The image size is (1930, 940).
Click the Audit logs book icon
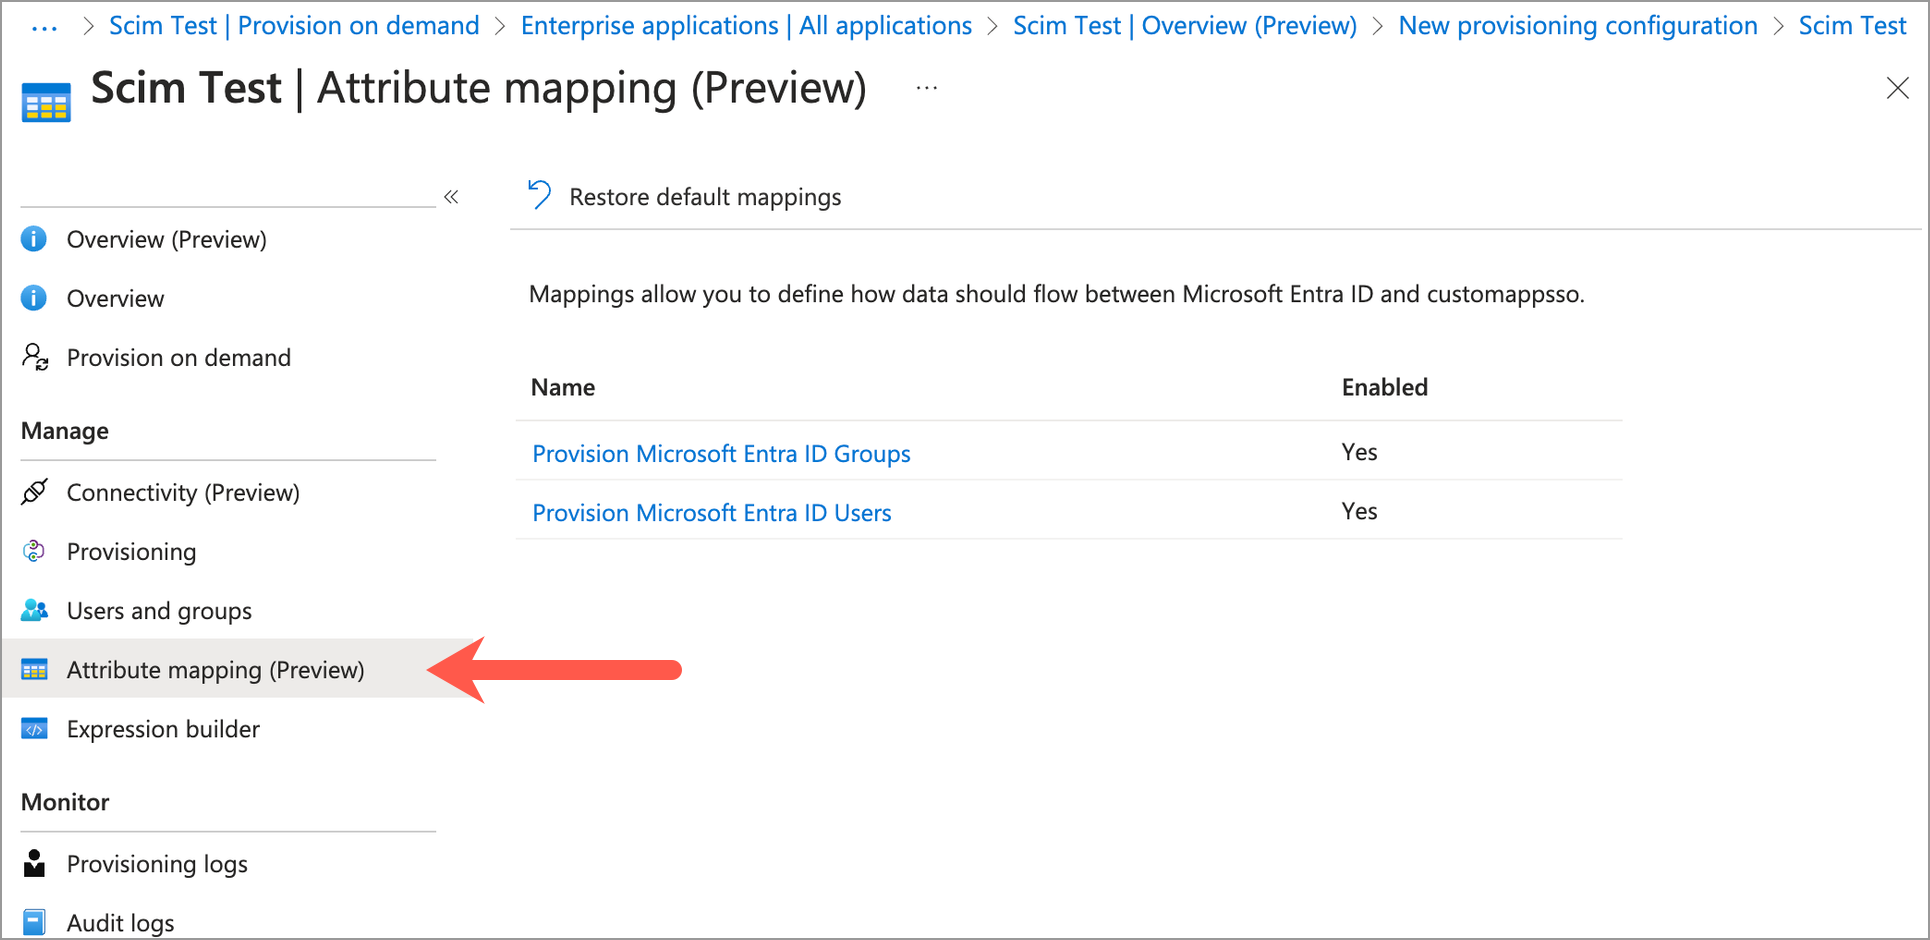(x=34, y=922)
